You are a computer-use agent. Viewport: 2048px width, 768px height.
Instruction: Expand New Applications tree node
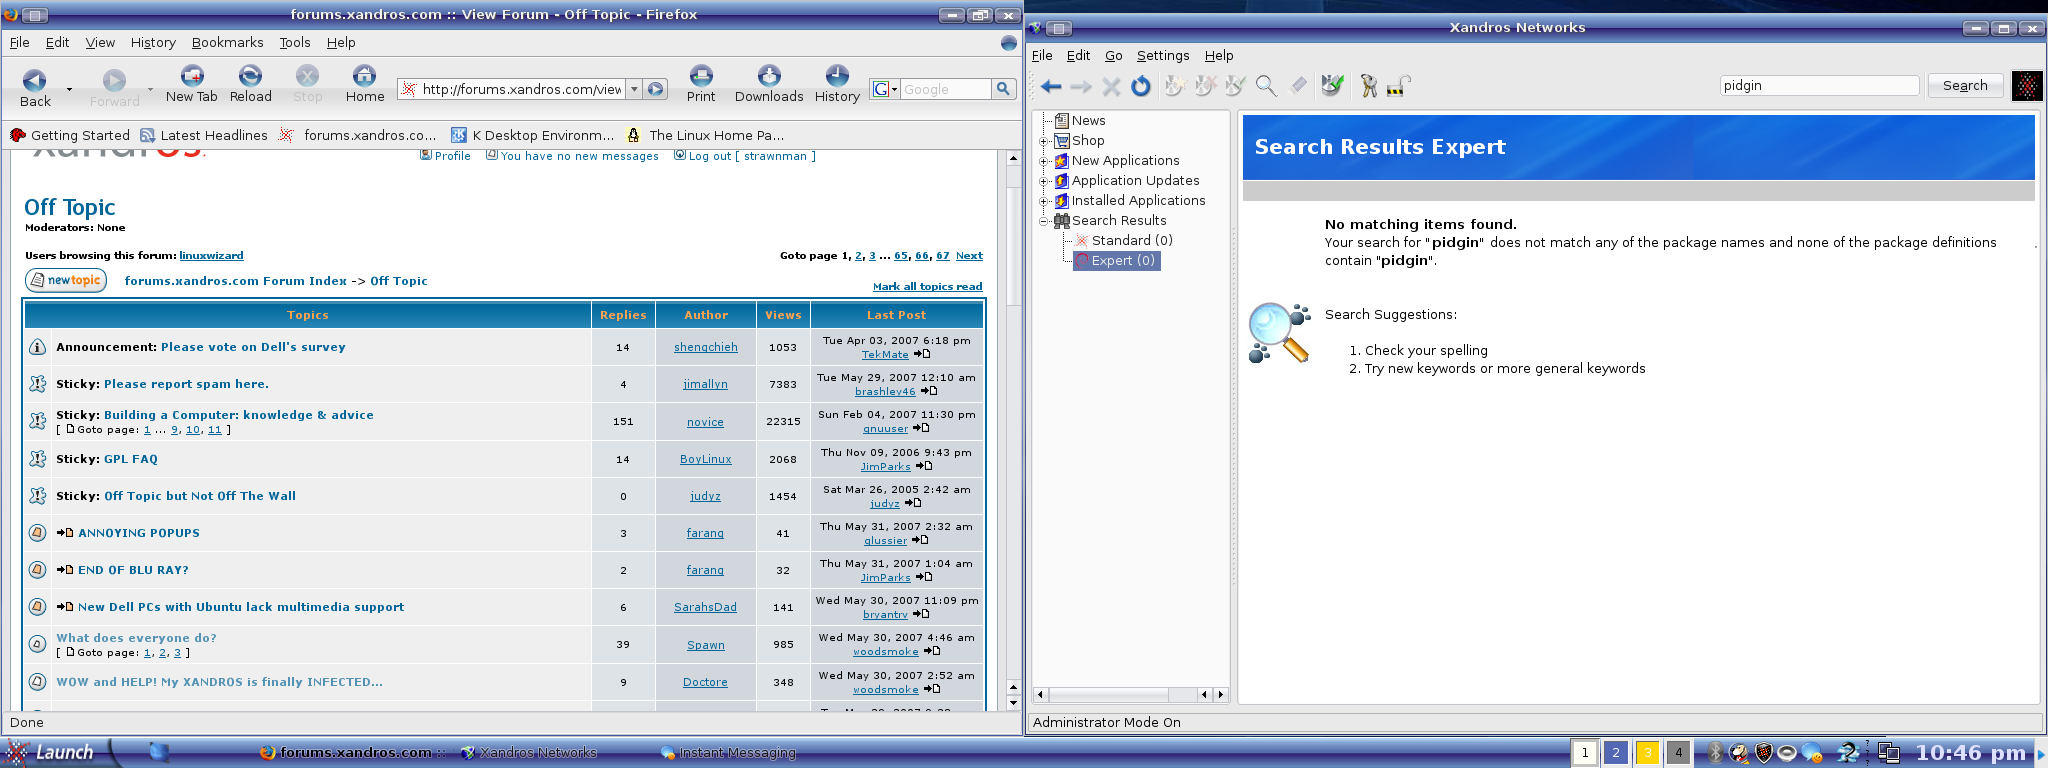point(1043,161)
